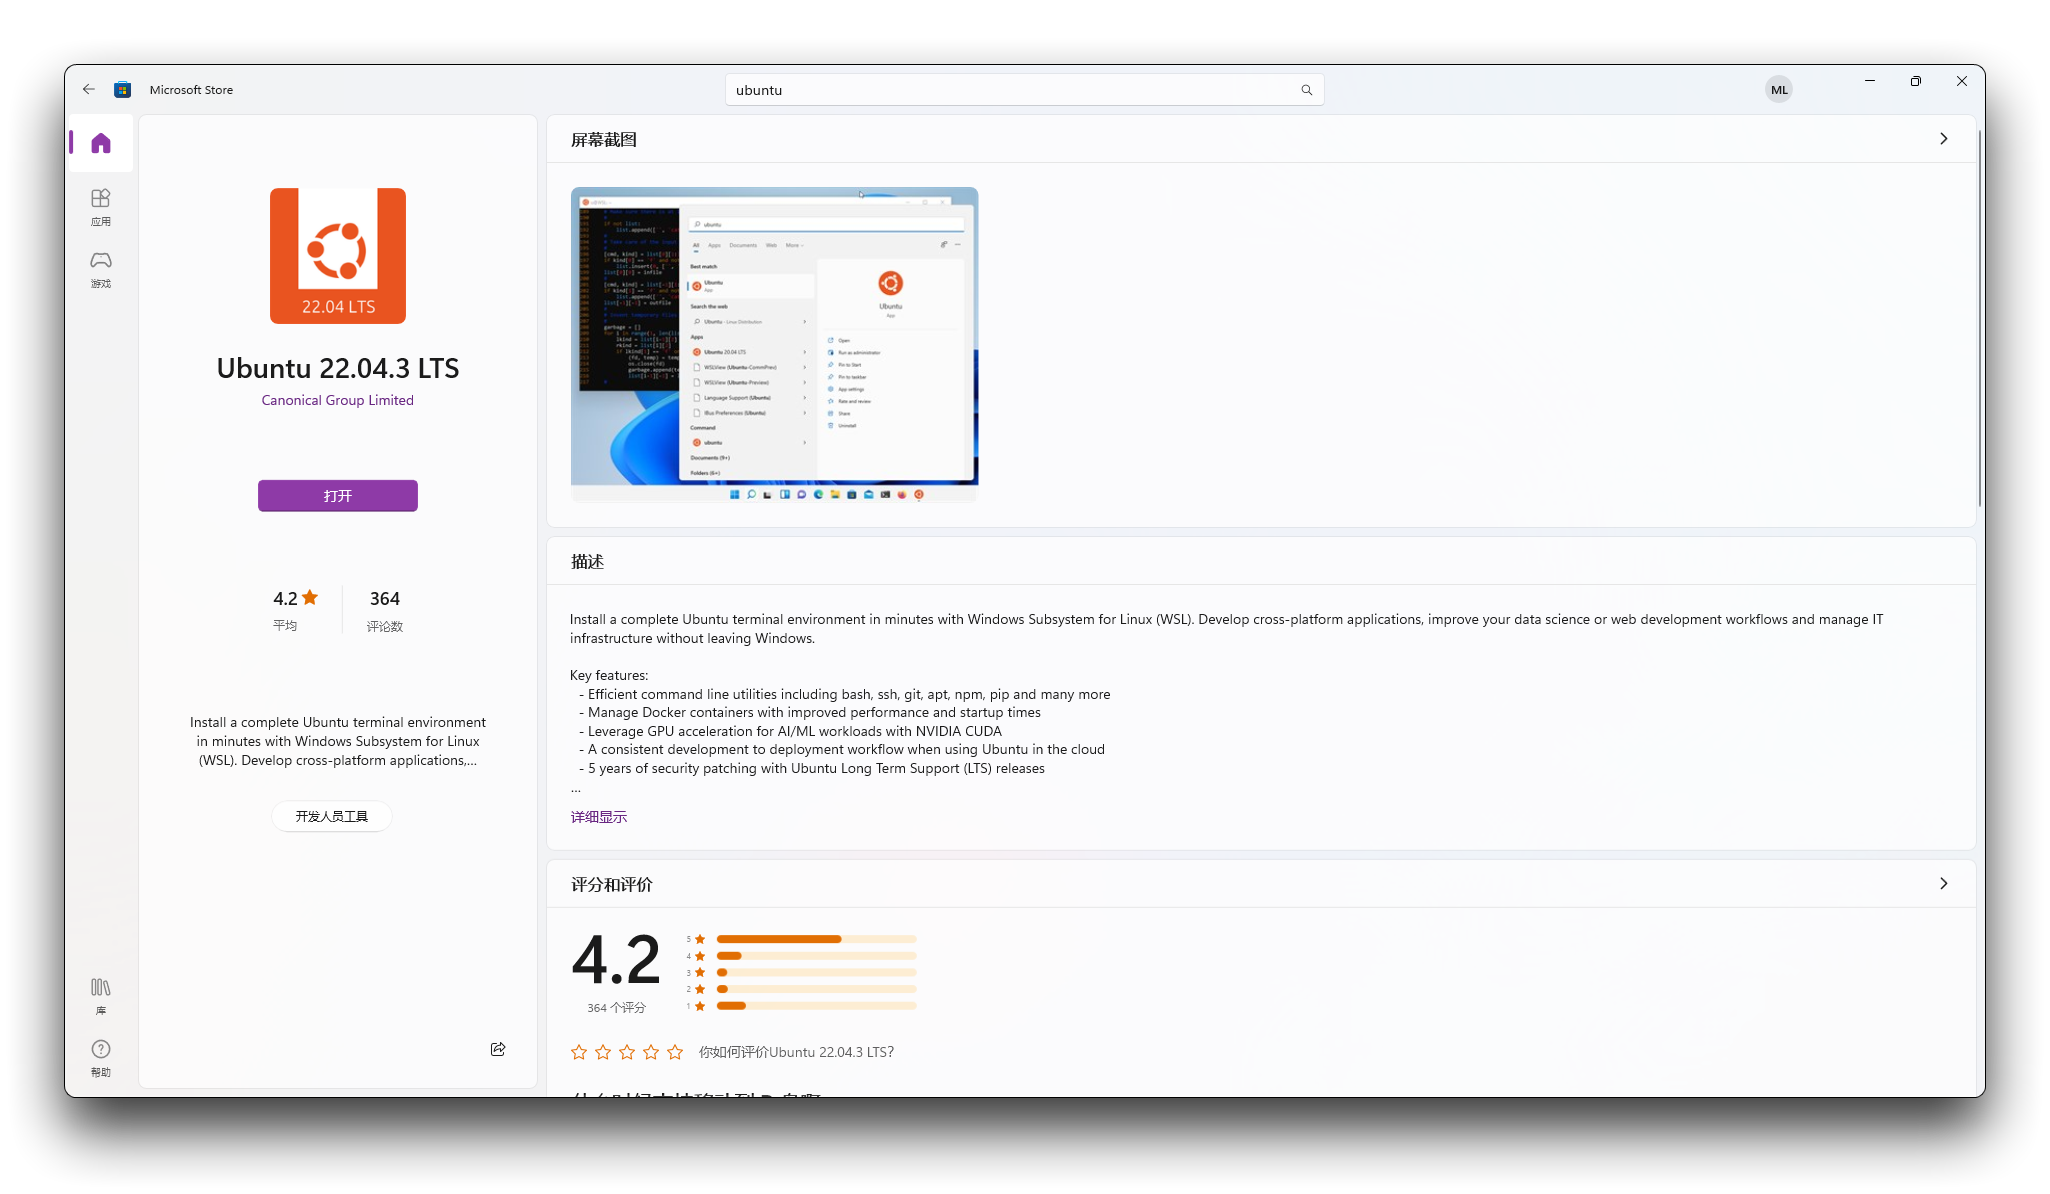Click the 4-star rating bar
Screen dimensions: 2050x1194
coord(816,956)
